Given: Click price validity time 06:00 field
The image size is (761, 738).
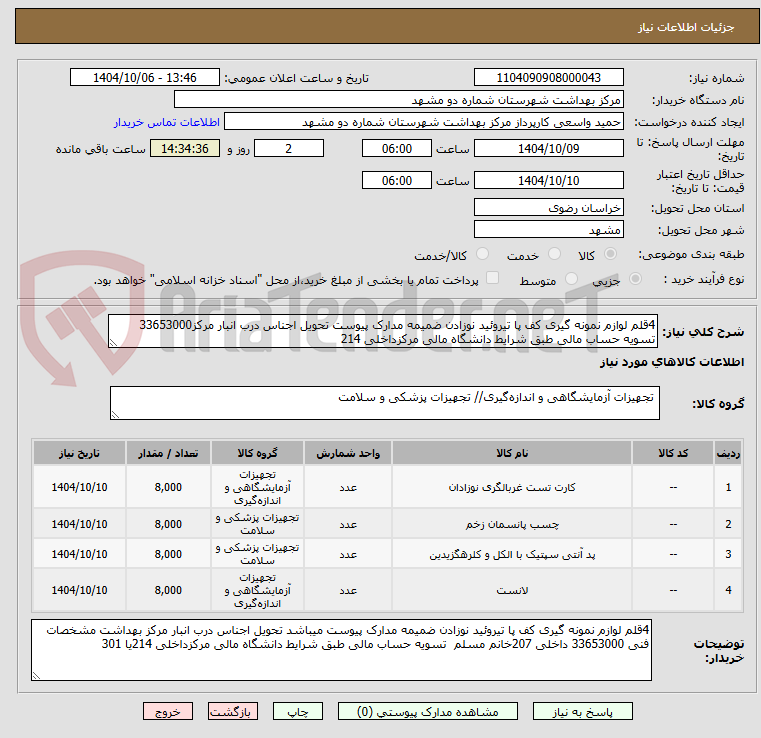Looking at the screenshot, I should (x=397, y=180).
